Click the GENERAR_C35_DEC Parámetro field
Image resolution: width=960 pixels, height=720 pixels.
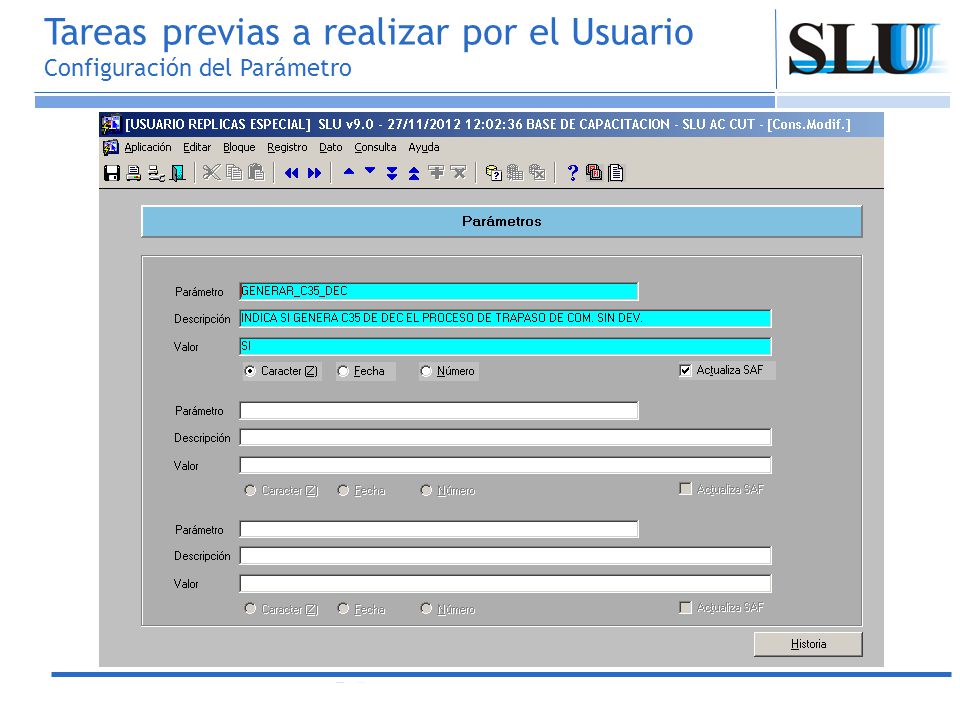[439, 291]
